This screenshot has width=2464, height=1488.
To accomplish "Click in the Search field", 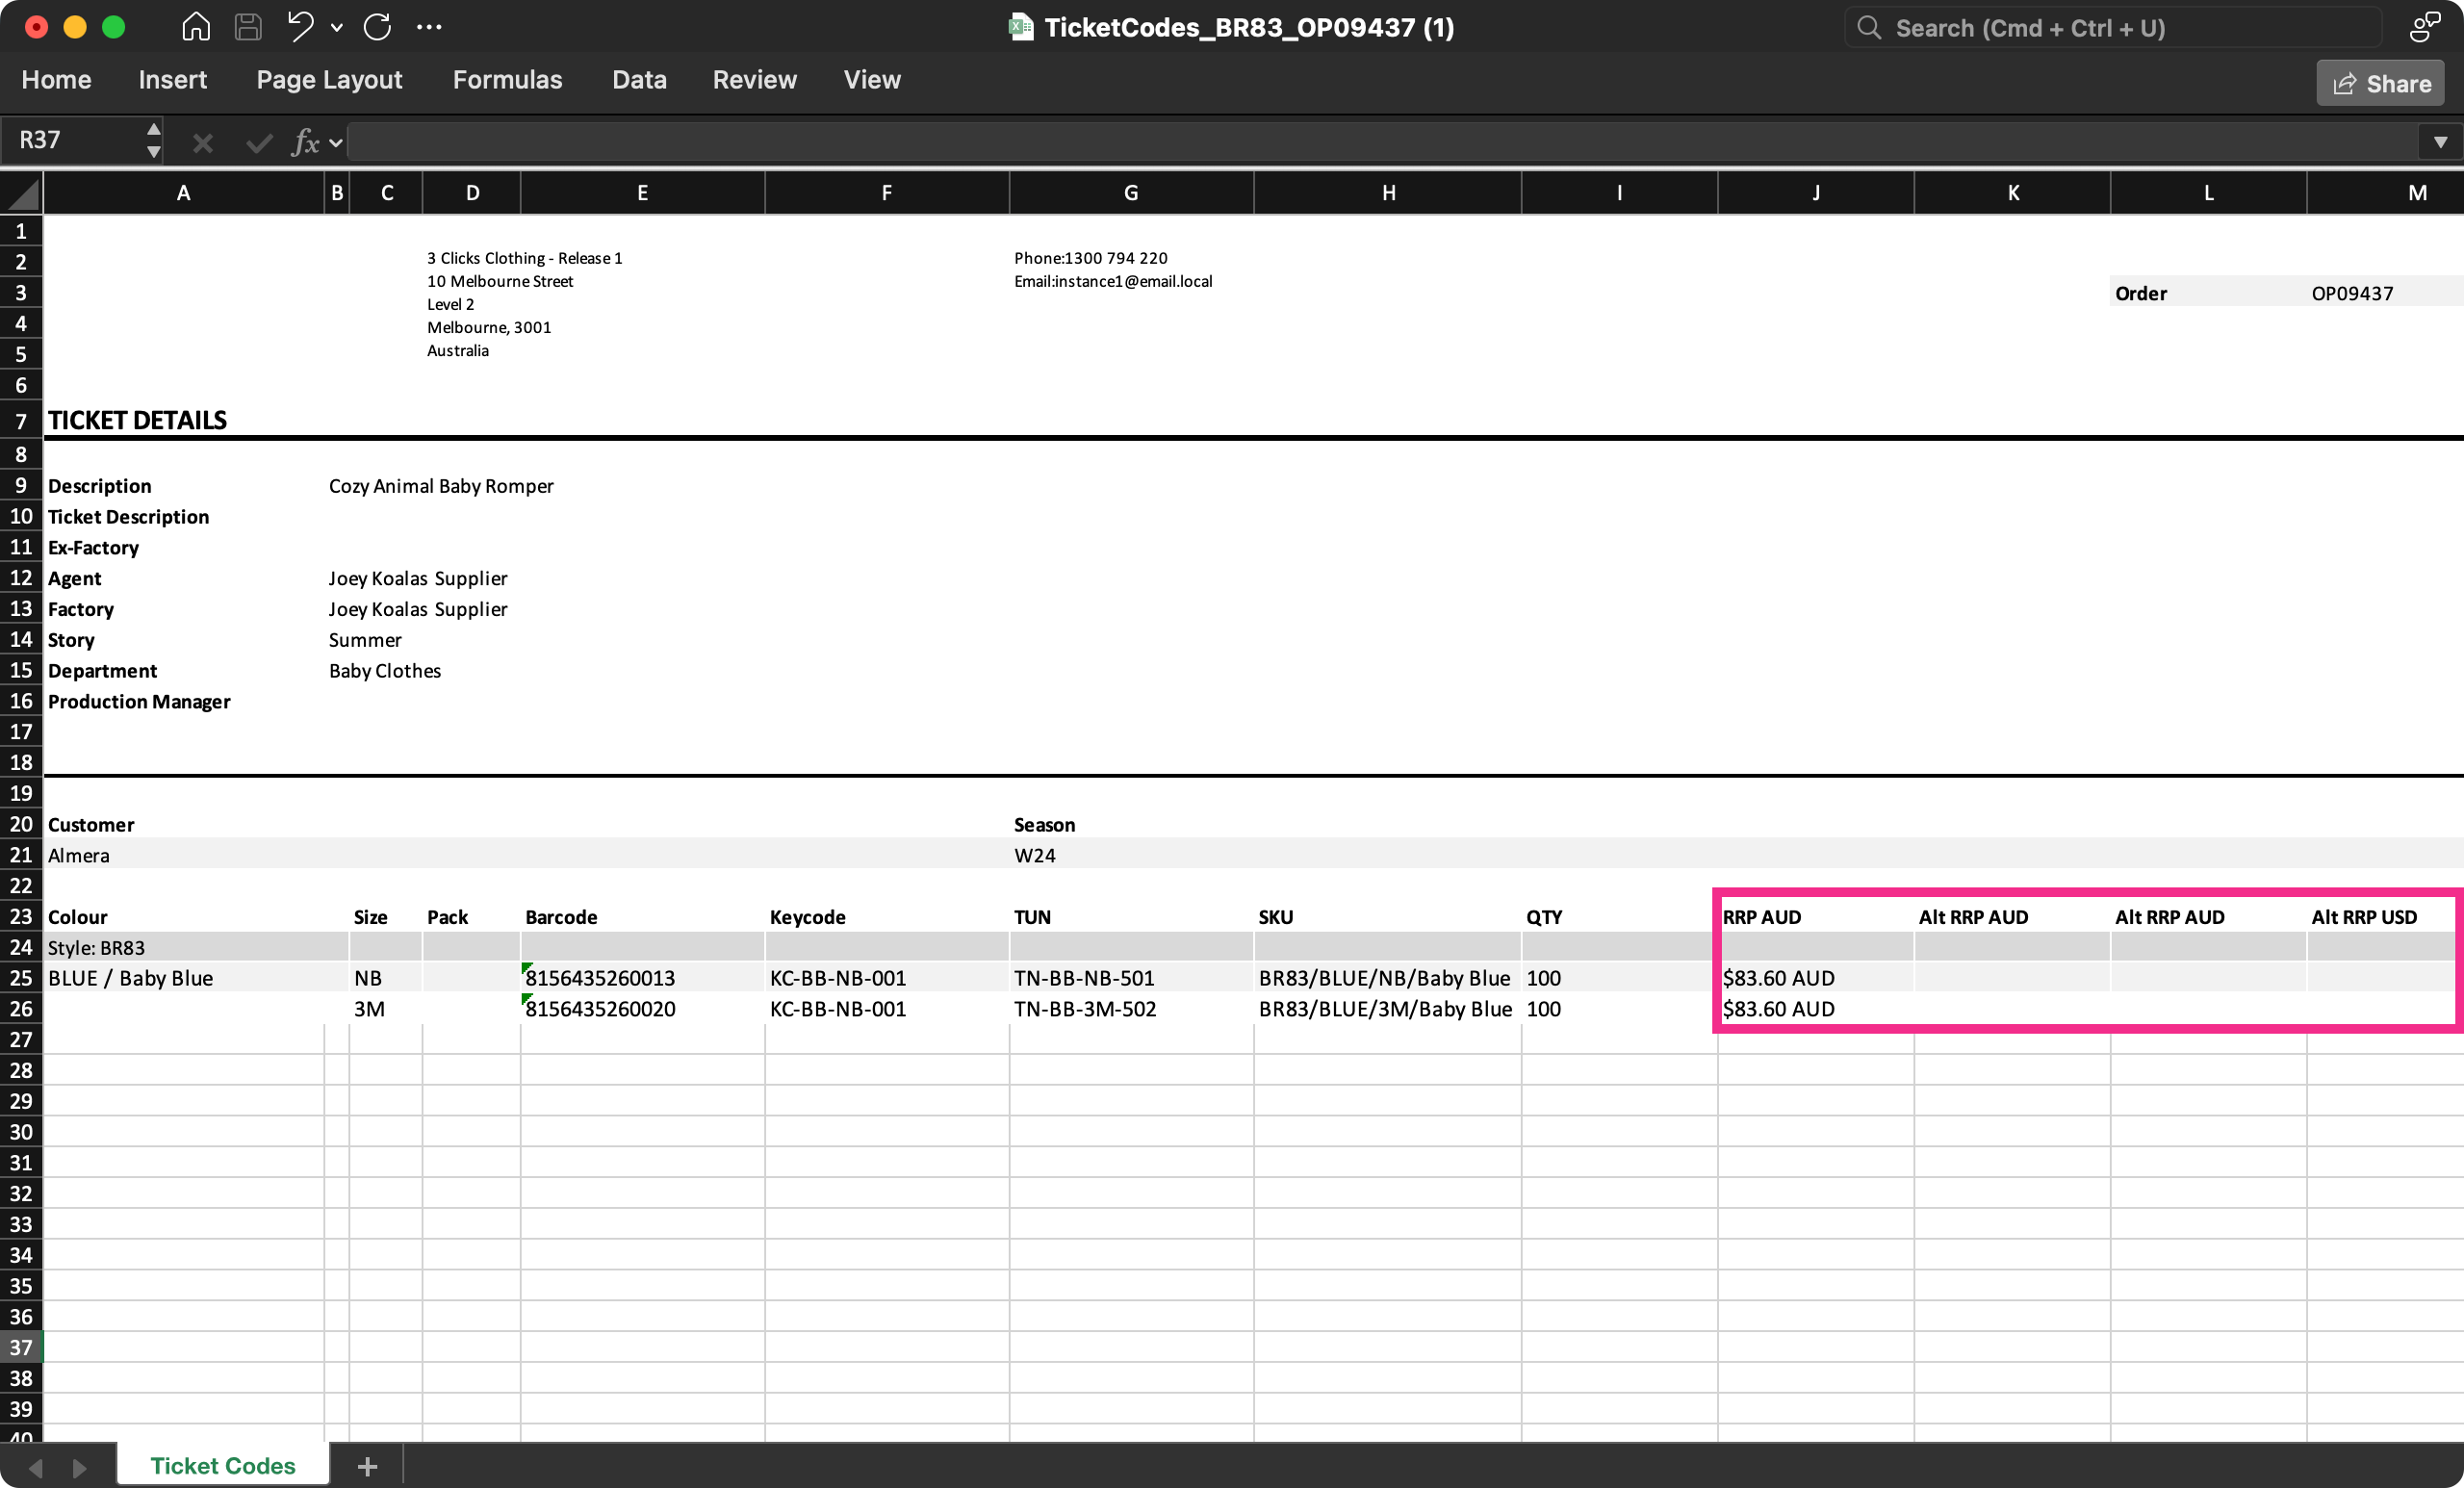I will coord(2110,28).
